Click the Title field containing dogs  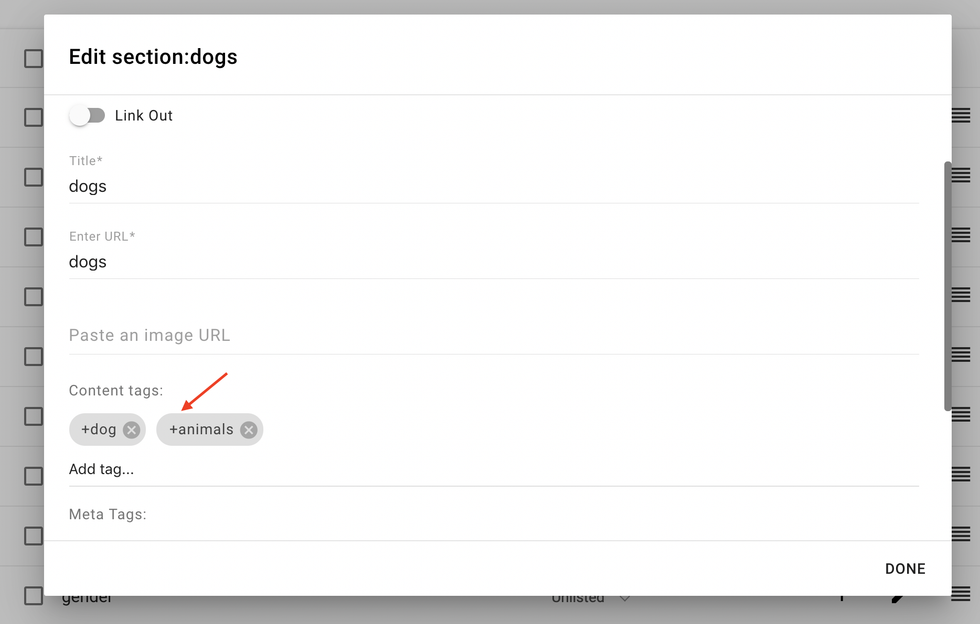(x=300, y=186)
